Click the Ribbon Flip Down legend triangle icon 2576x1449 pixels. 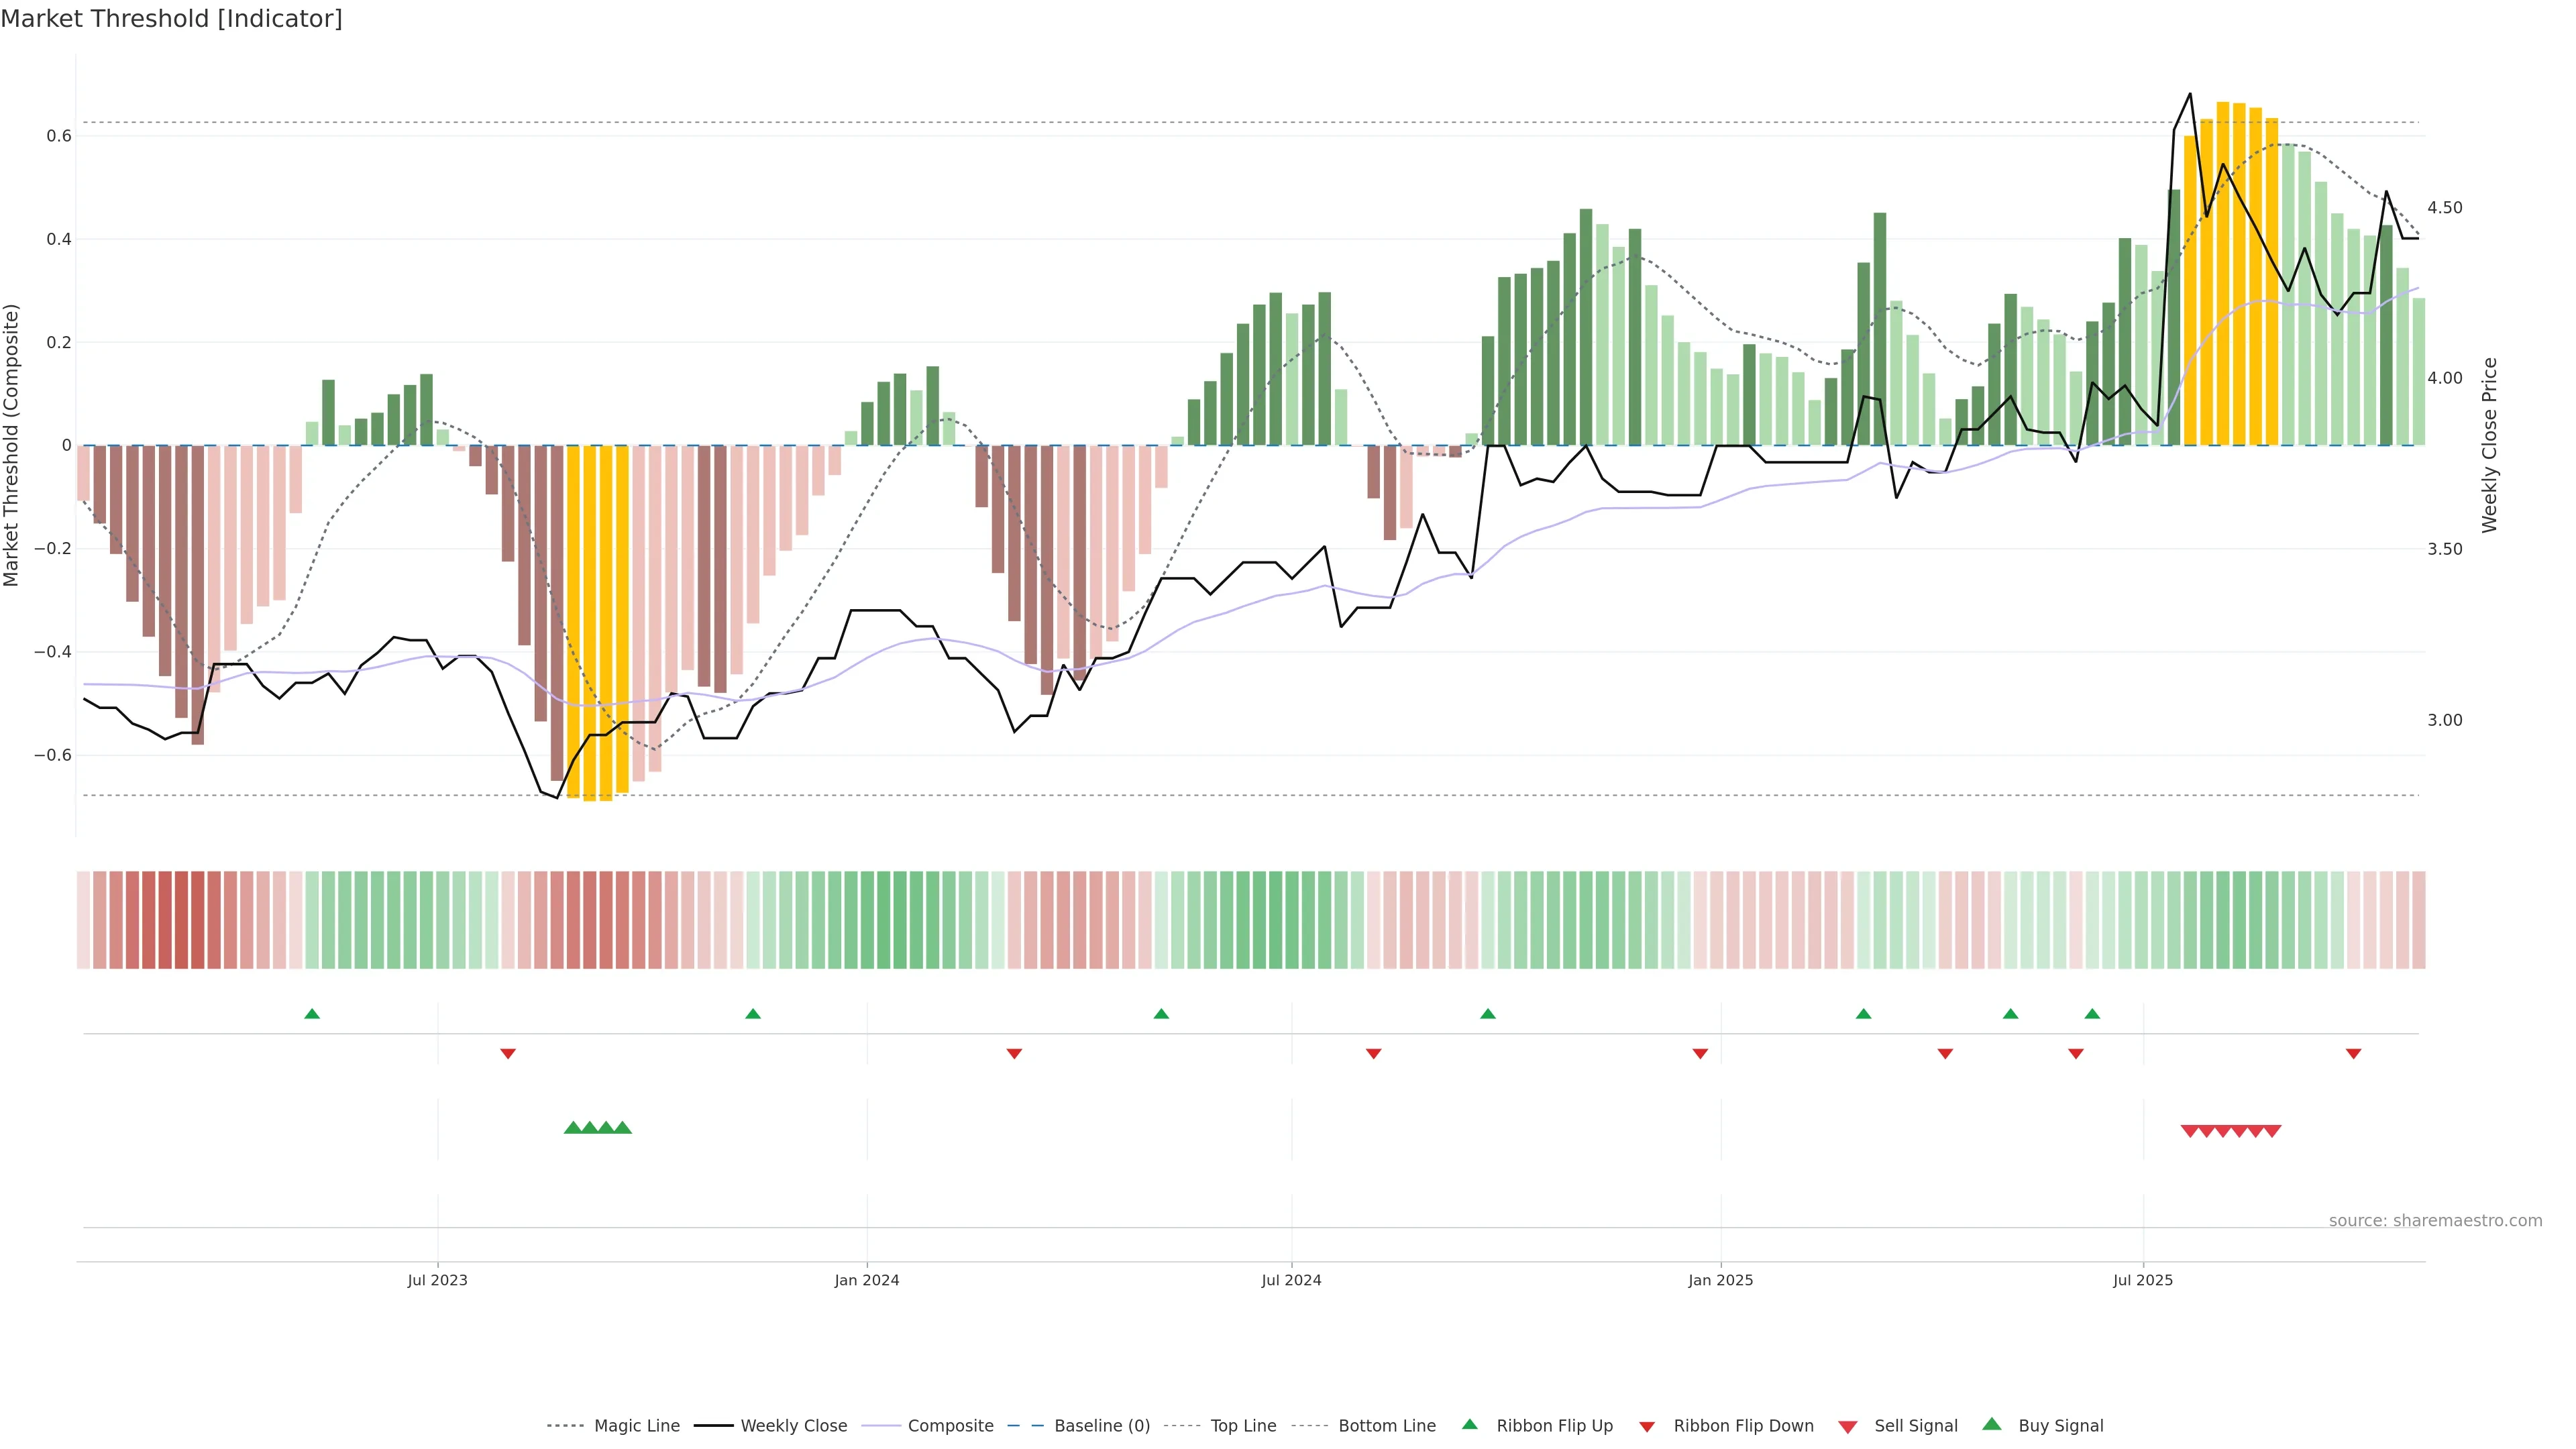click(1646, 1427)
